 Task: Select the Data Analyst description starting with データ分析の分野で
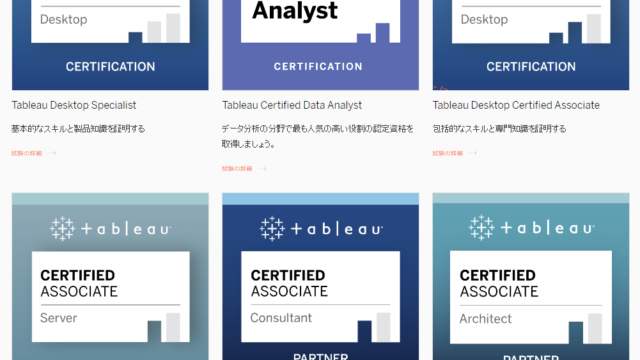click(x=318, y=136)
